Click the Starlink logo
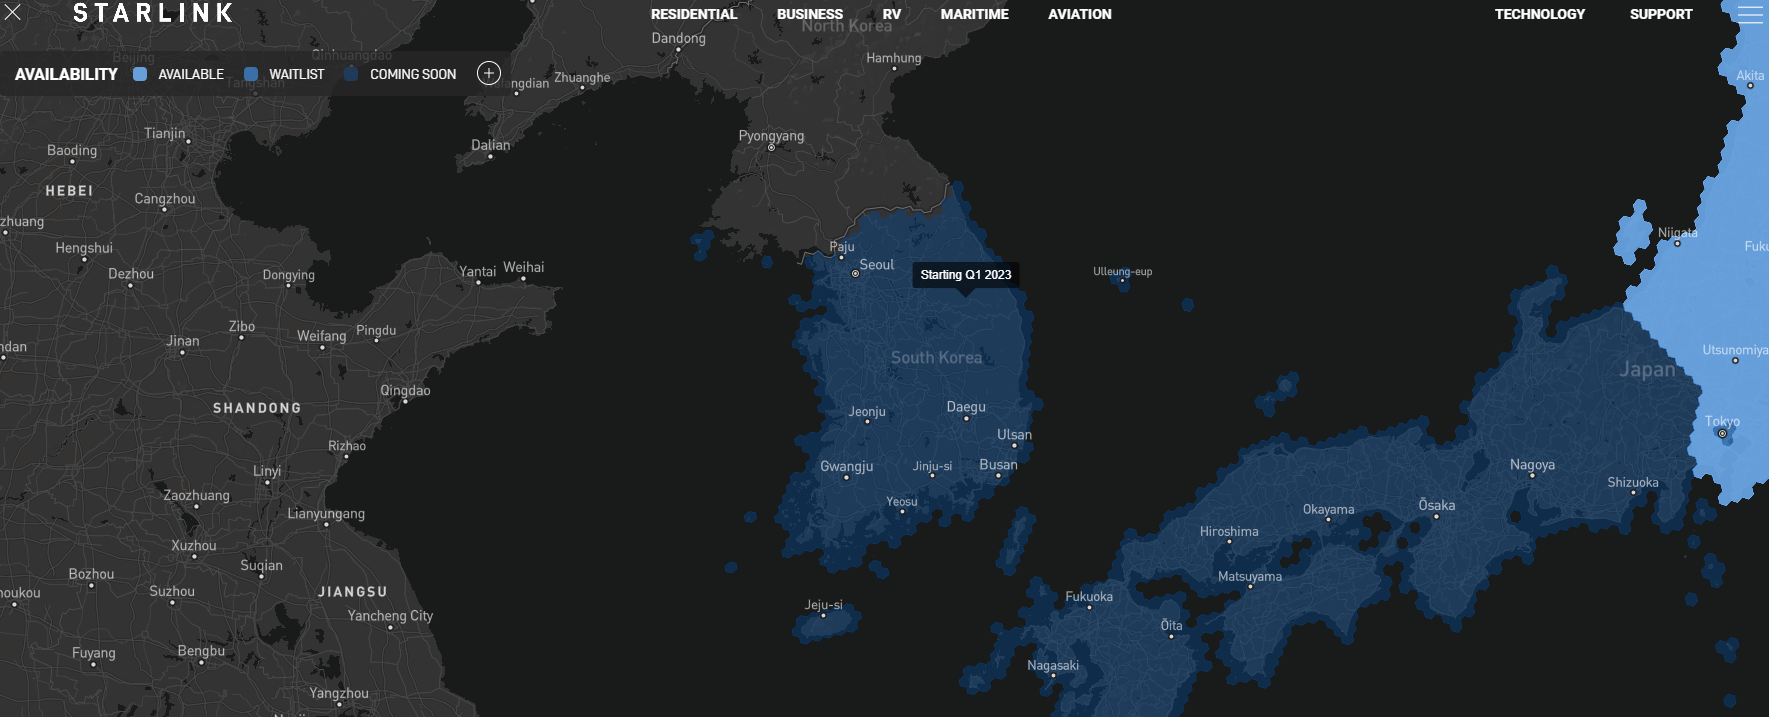Screen dimensions: 1769x717 click(x=153, y=13)
